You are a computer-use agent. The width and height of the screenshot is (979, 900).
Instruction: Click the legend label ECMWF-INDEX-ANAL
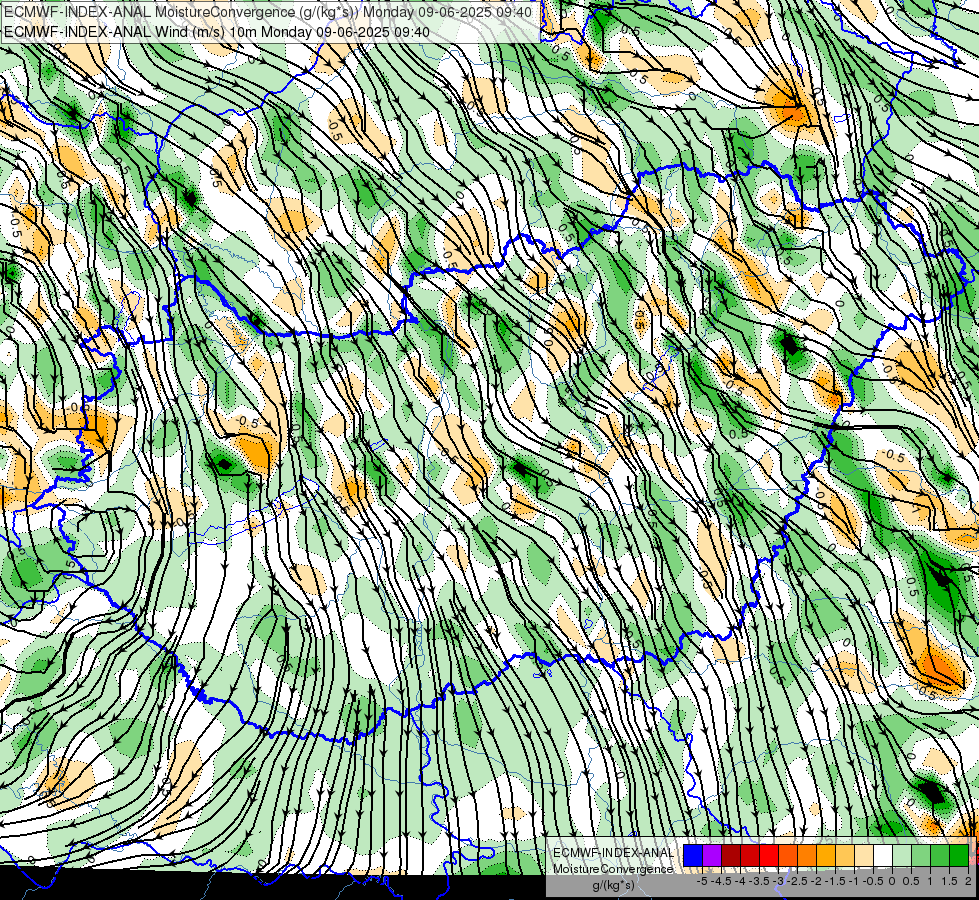point(613,853)
